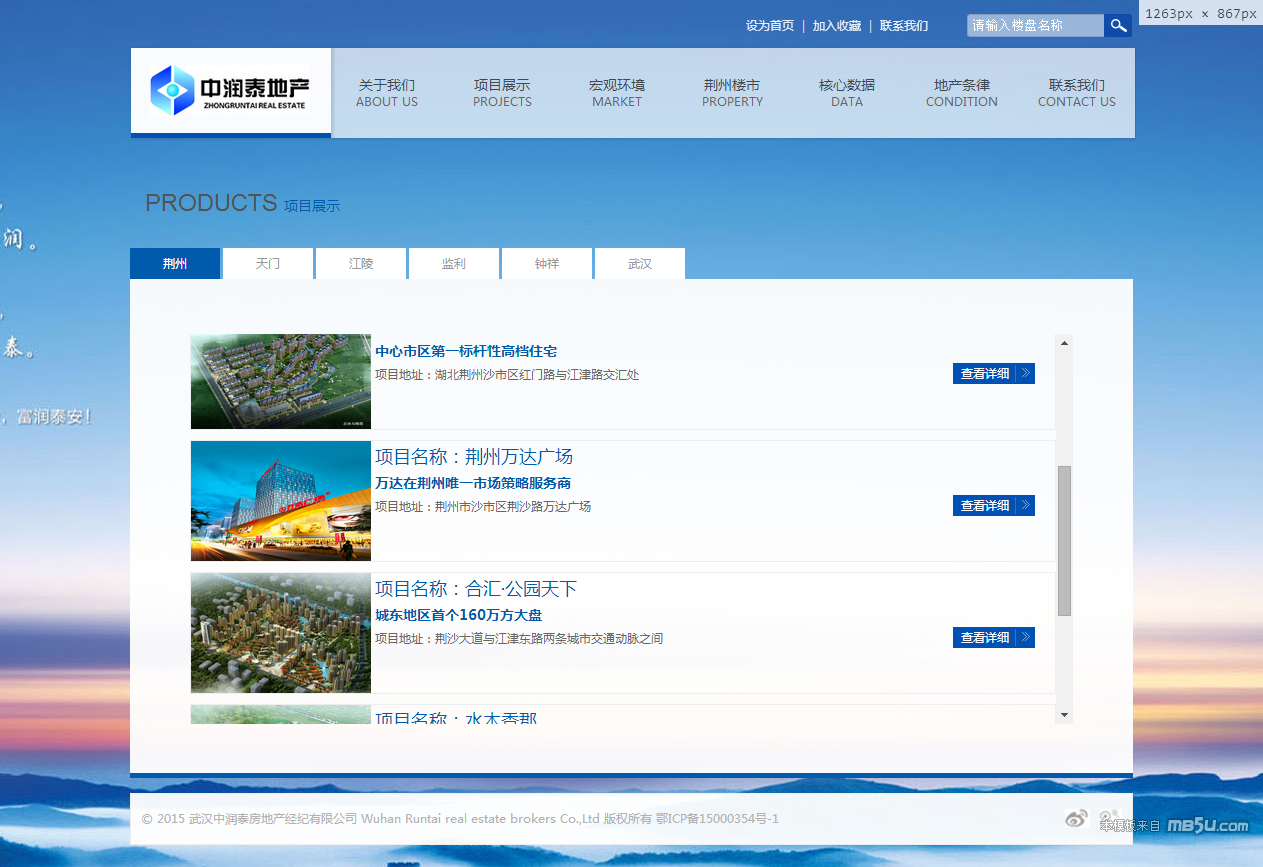
Task: Click the 加入收藏 link at top
Action: (x=837, y=26)
